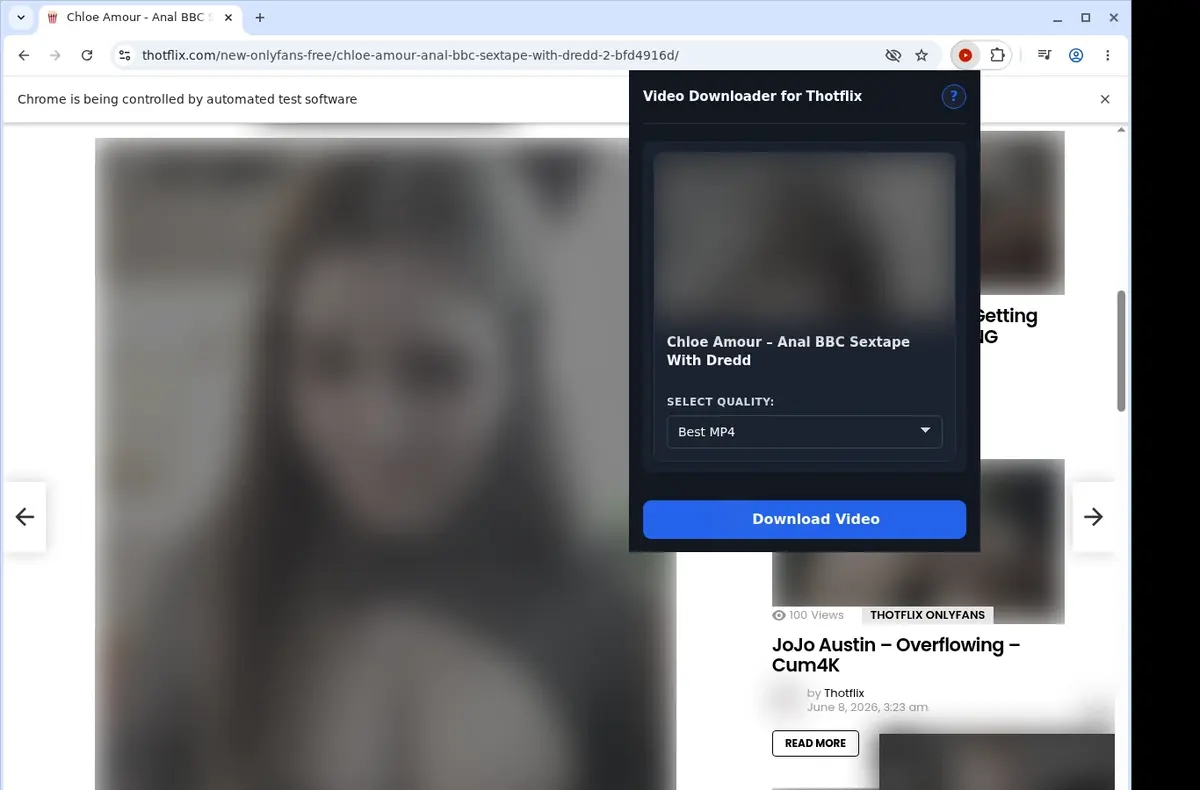
Task: Click the red video downloader extension icon
Action: [x=965, y=56]
